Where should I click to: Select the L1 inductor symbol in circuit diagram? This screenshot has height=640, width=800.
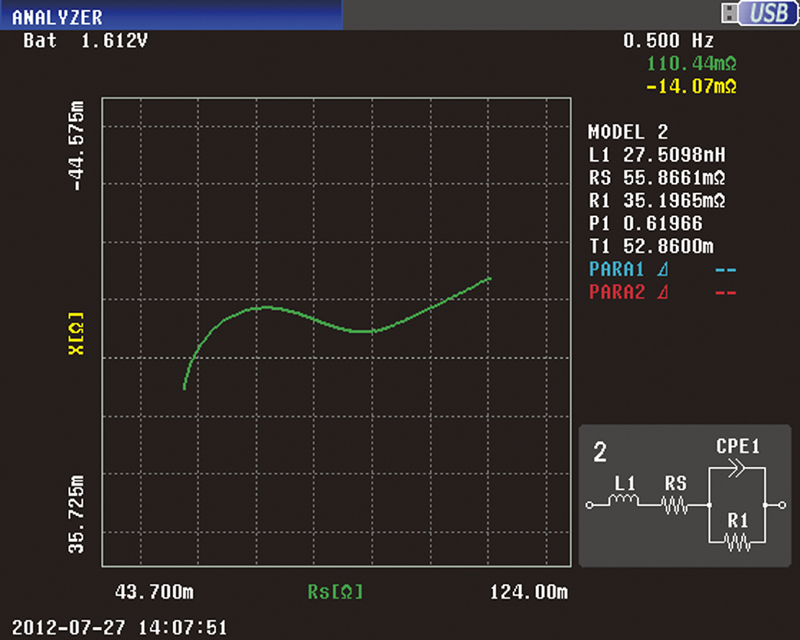click(x=625, y=504)
